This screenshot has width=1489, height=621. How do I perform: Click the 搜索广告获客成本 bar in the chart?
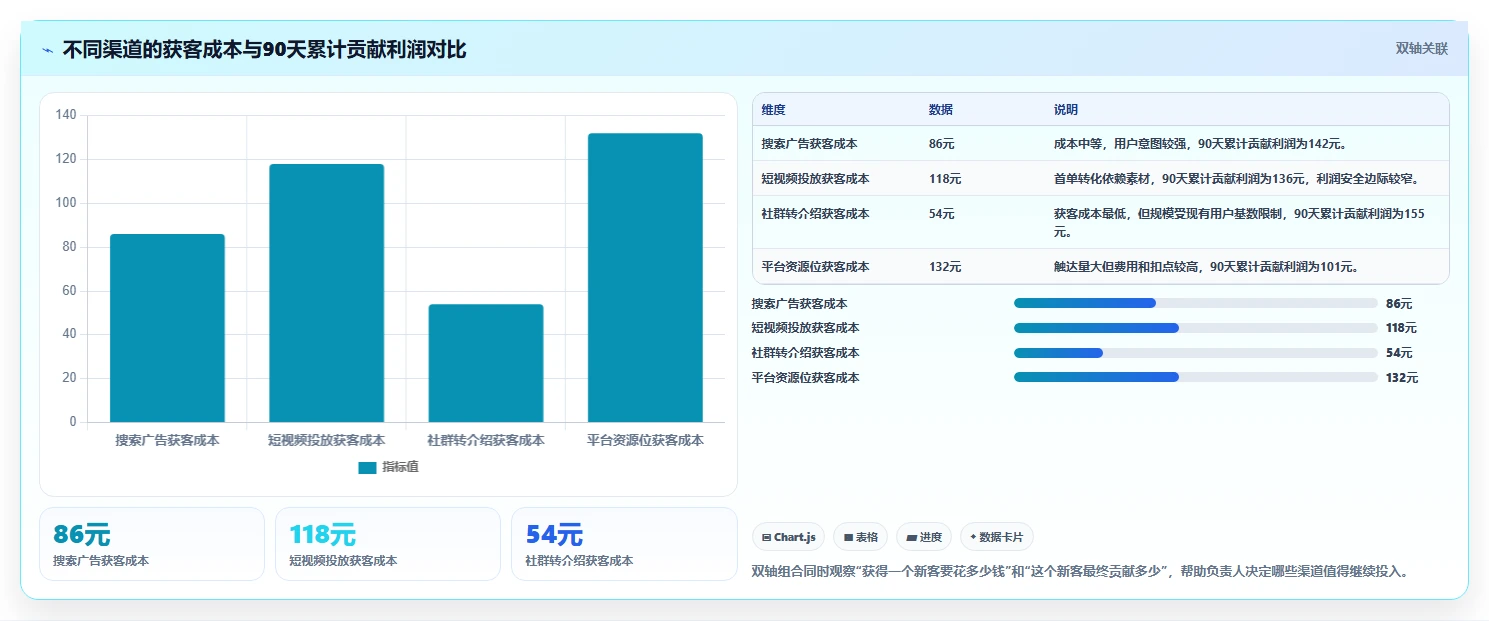167,328
